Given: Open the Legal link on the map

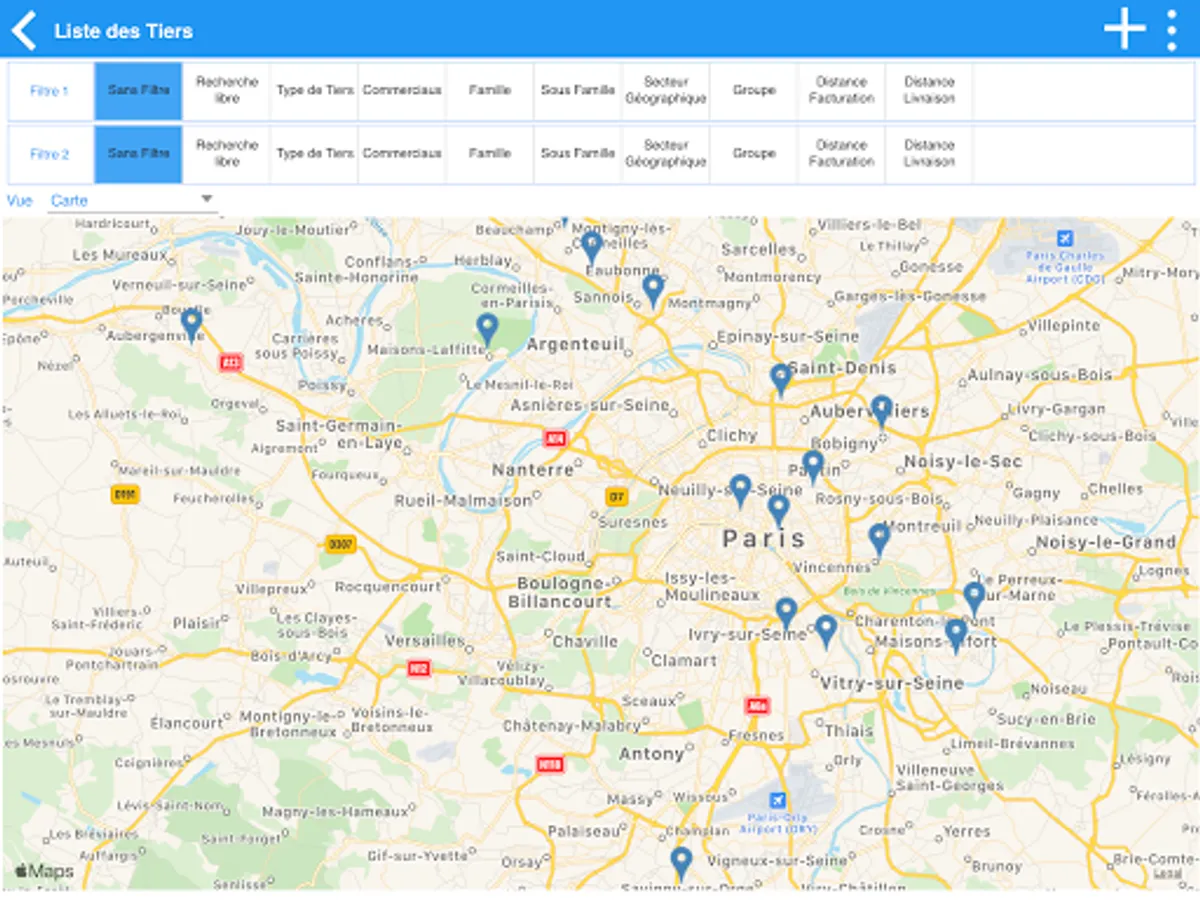Looking at the screenshot, I should coord(1167,873).
